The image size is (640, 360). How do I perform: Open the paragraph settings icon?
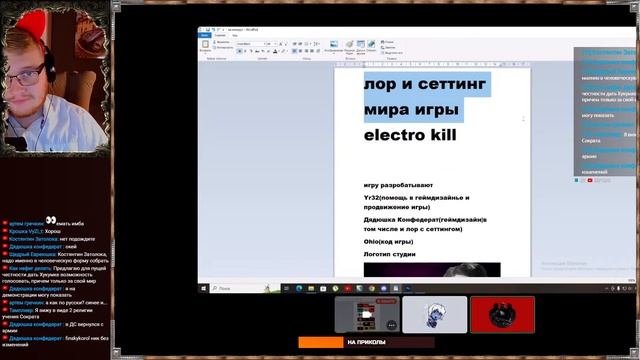[x=318, y=51]
